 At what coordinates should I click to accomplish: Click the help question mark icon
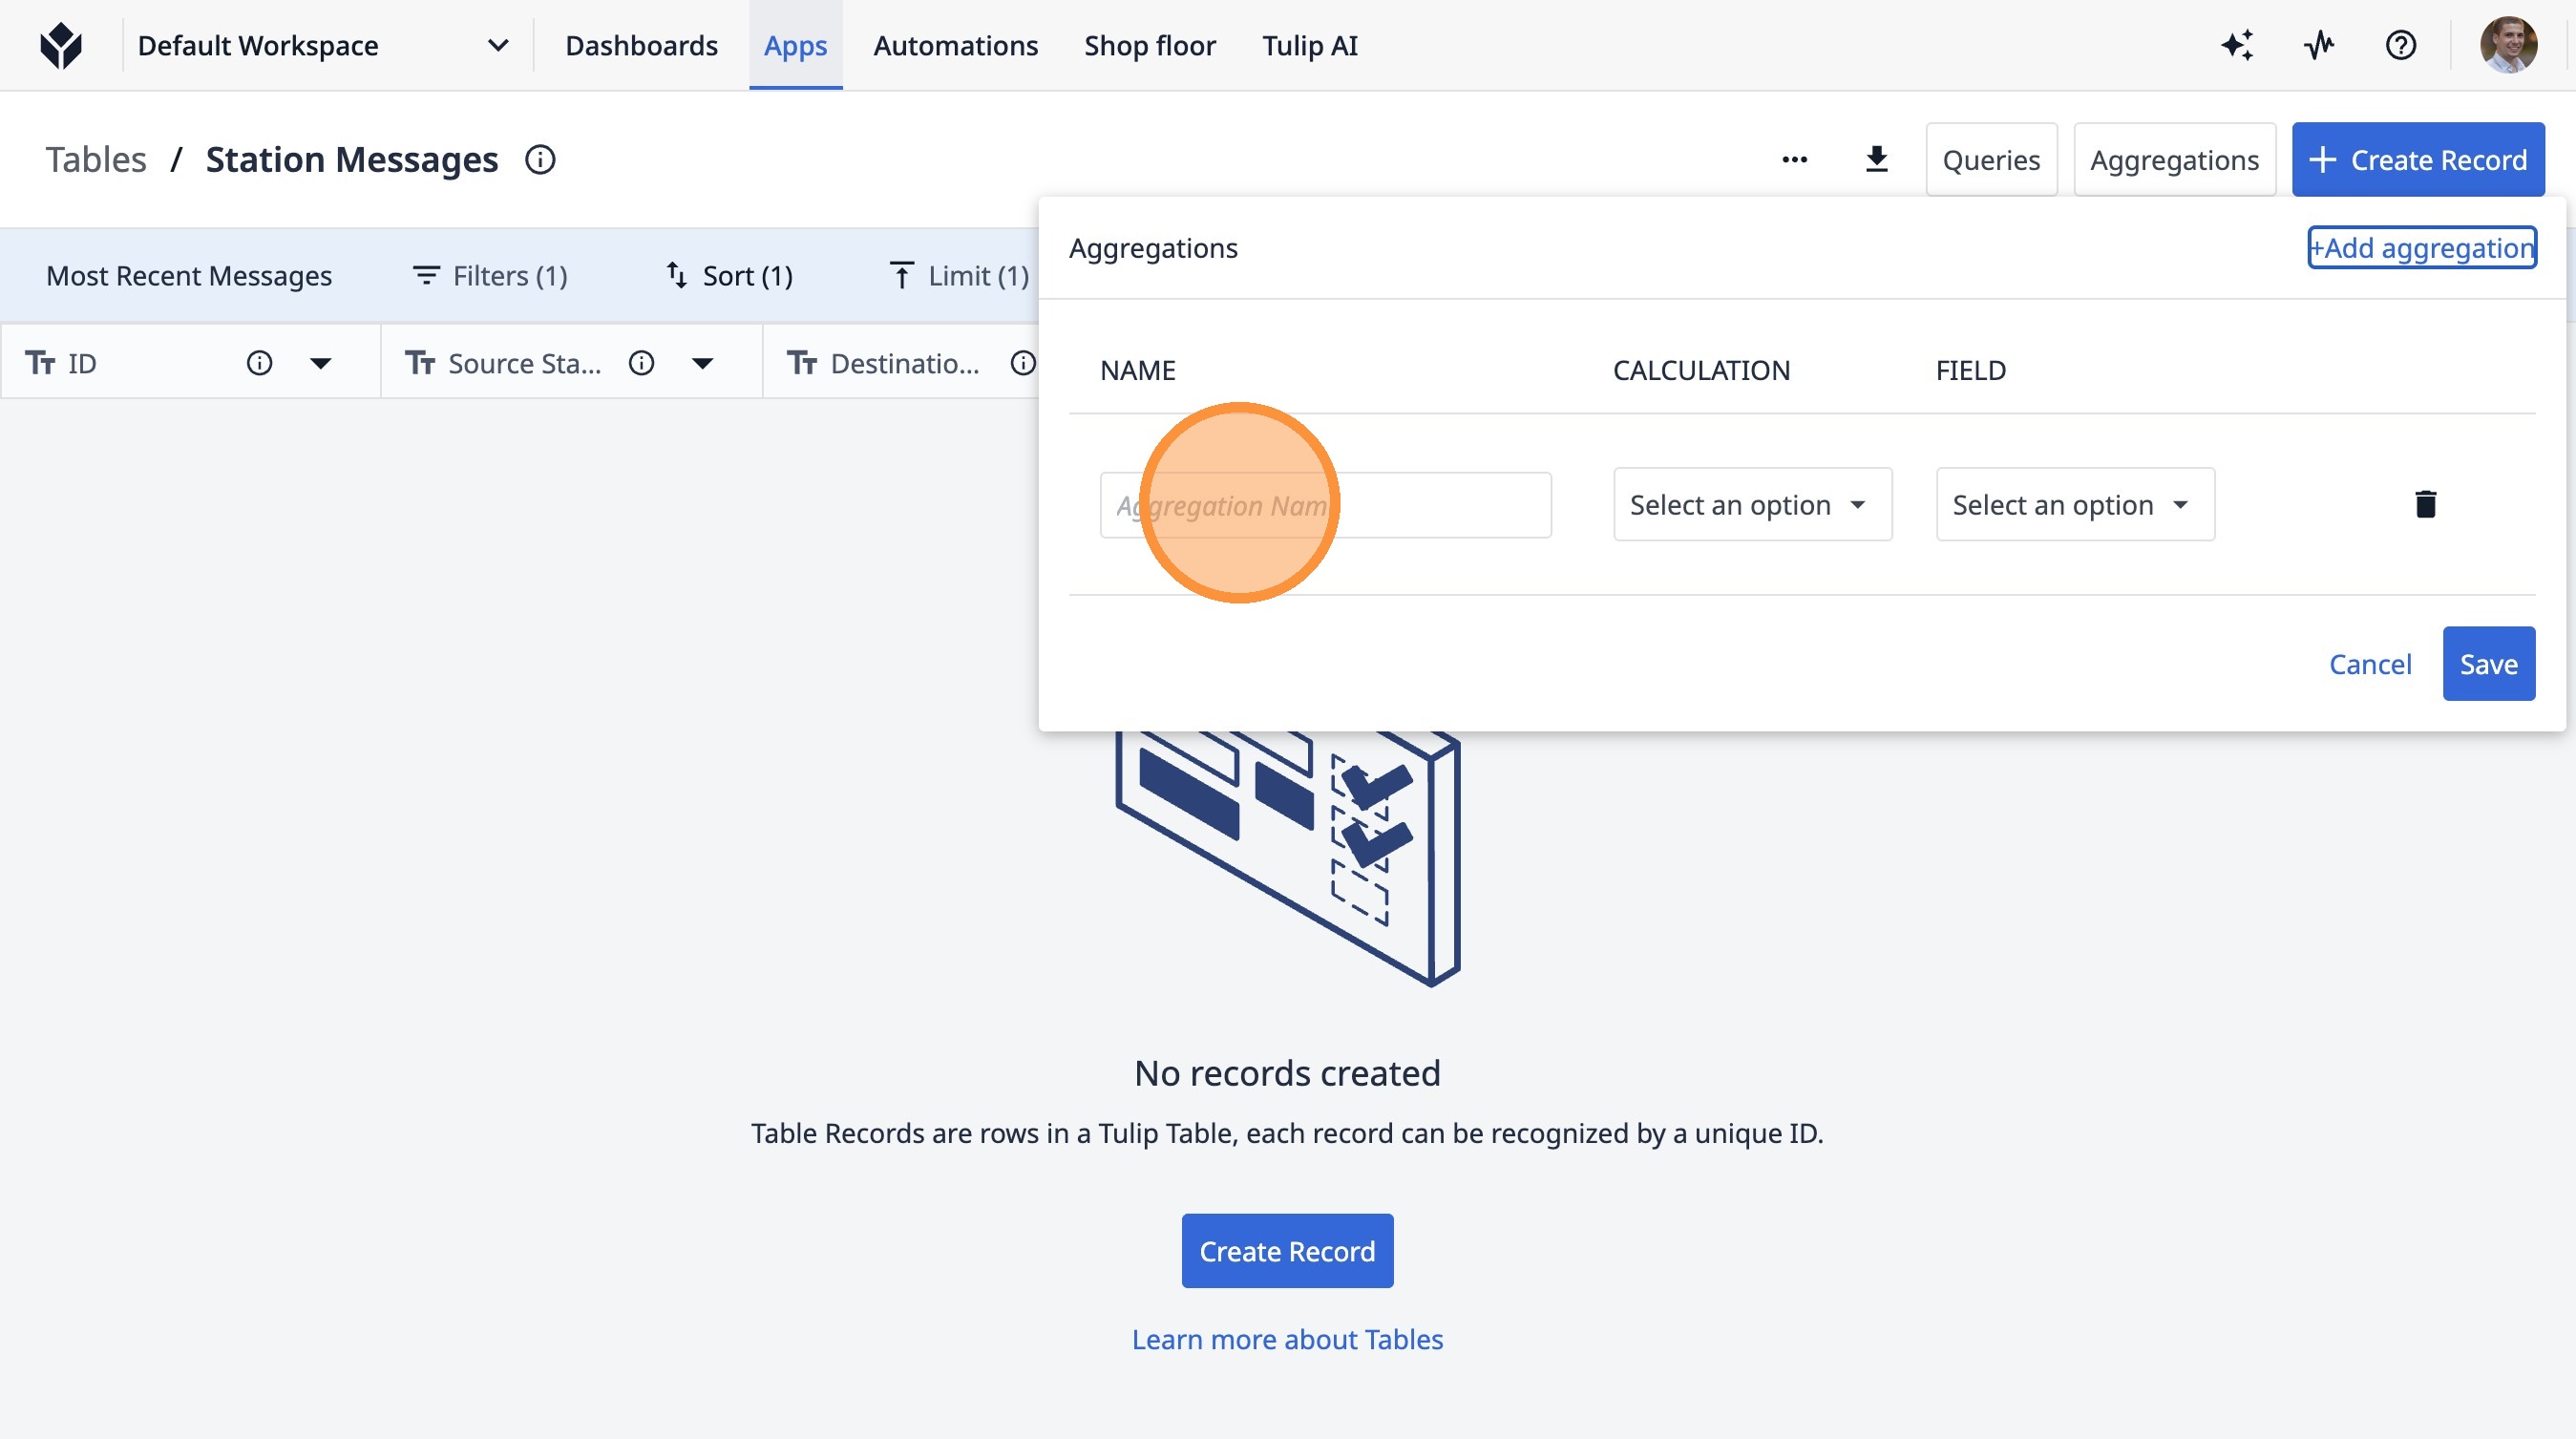click(2400, 46)
